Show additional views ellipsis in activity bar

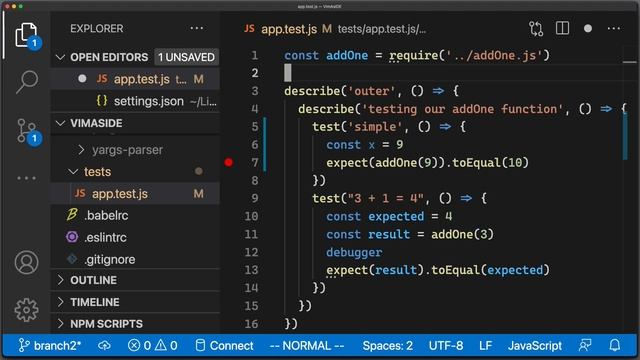(27, 178)
